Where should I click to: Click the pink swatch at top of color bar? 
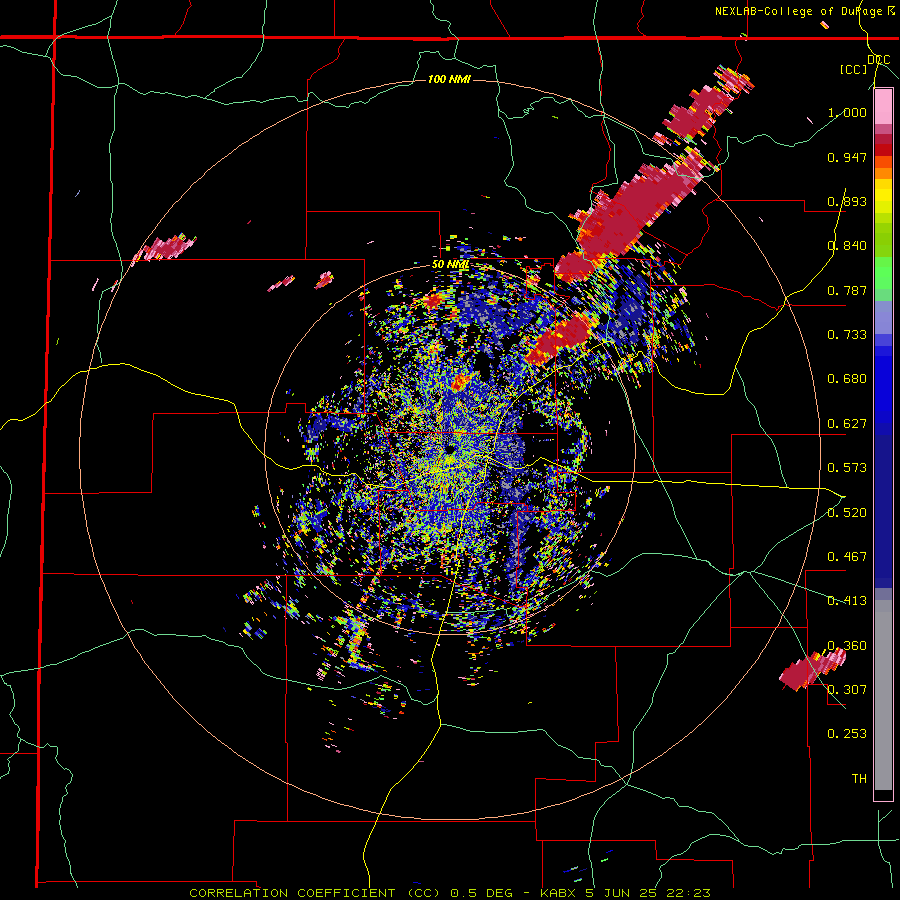[x=883, y=106]
